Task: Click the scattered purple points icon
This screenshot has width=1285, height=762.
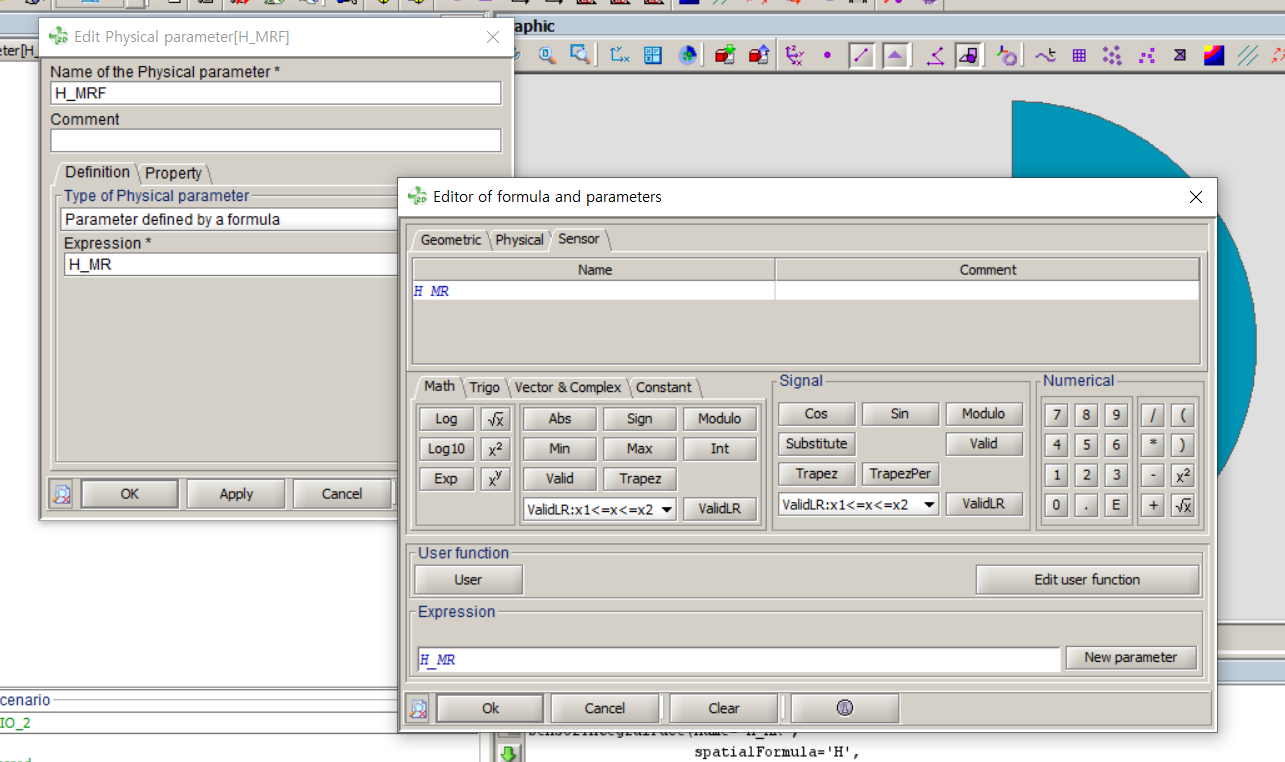Action: [1146, 55]
